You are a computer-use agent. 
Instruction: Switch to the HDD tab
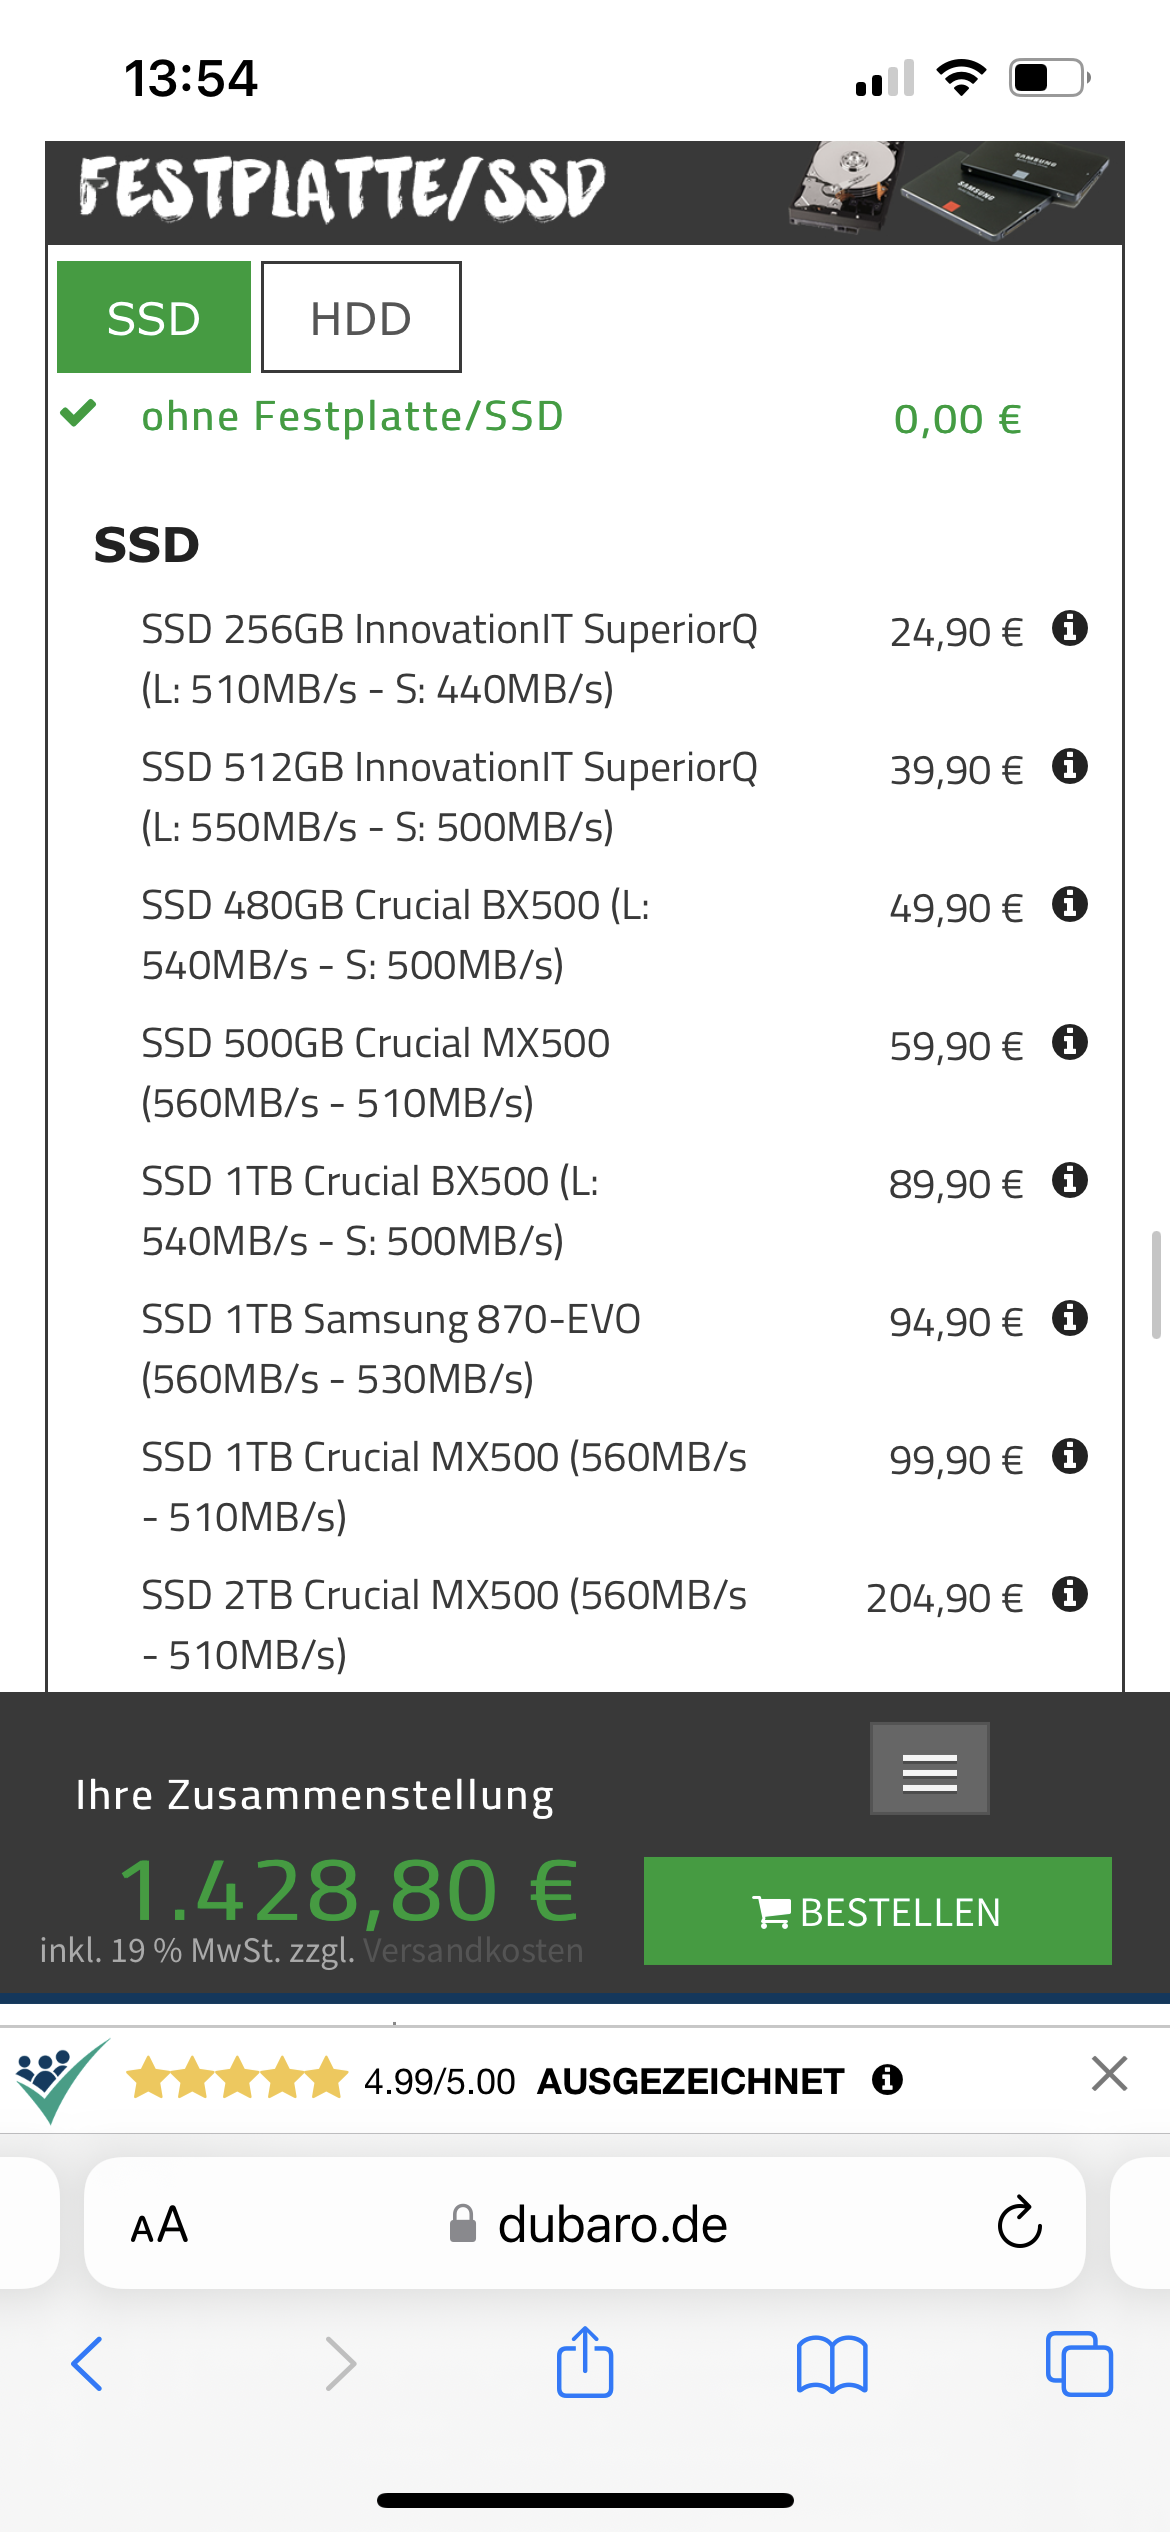click(x=361, y=318)
